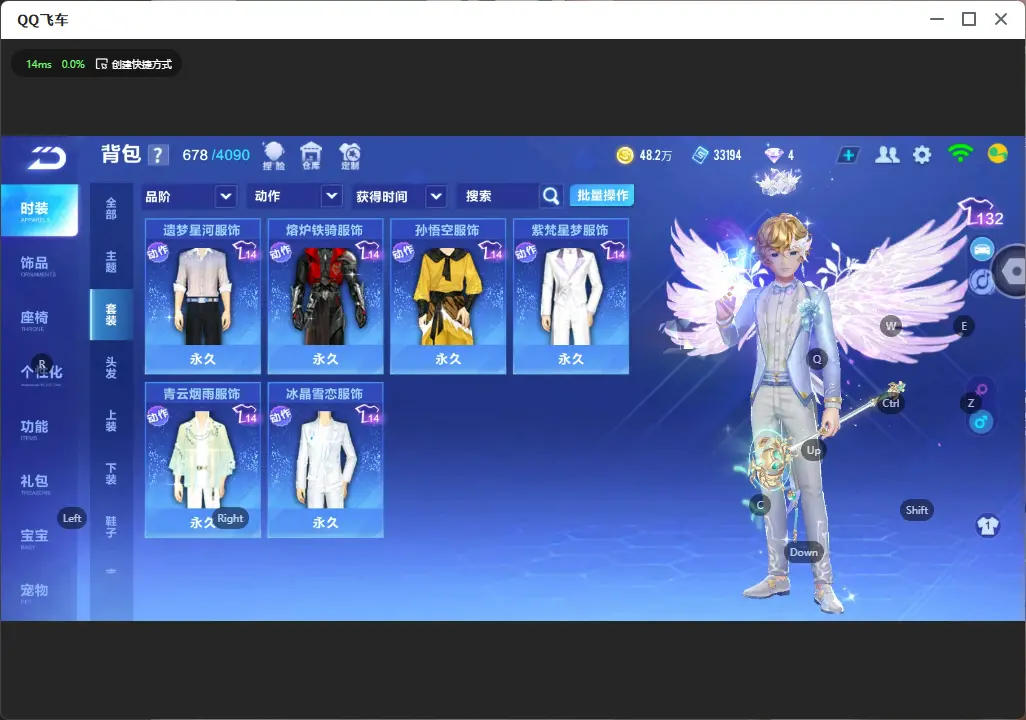Maximize the QQ飞车 window
The height and width of the screenshot is (720, 1026).
point(969,20)
